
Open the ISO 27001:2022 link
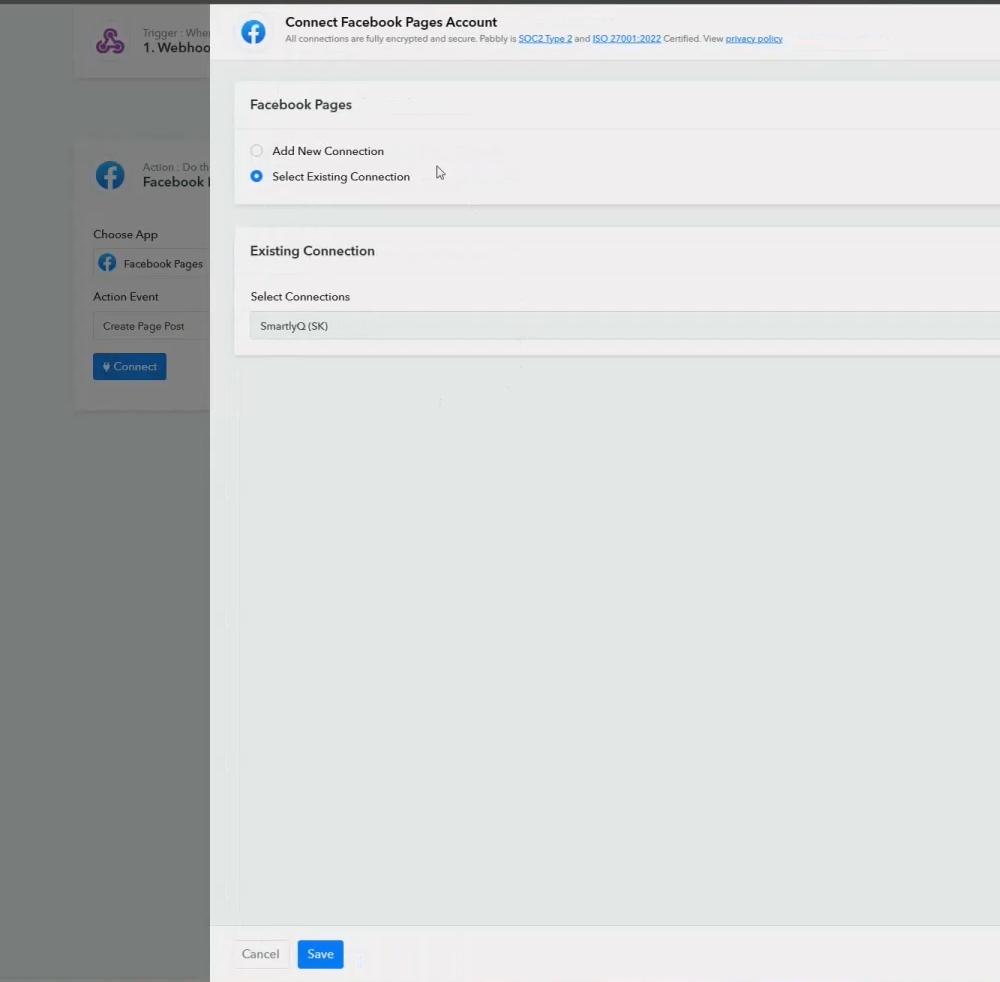(x=626, y=39)
